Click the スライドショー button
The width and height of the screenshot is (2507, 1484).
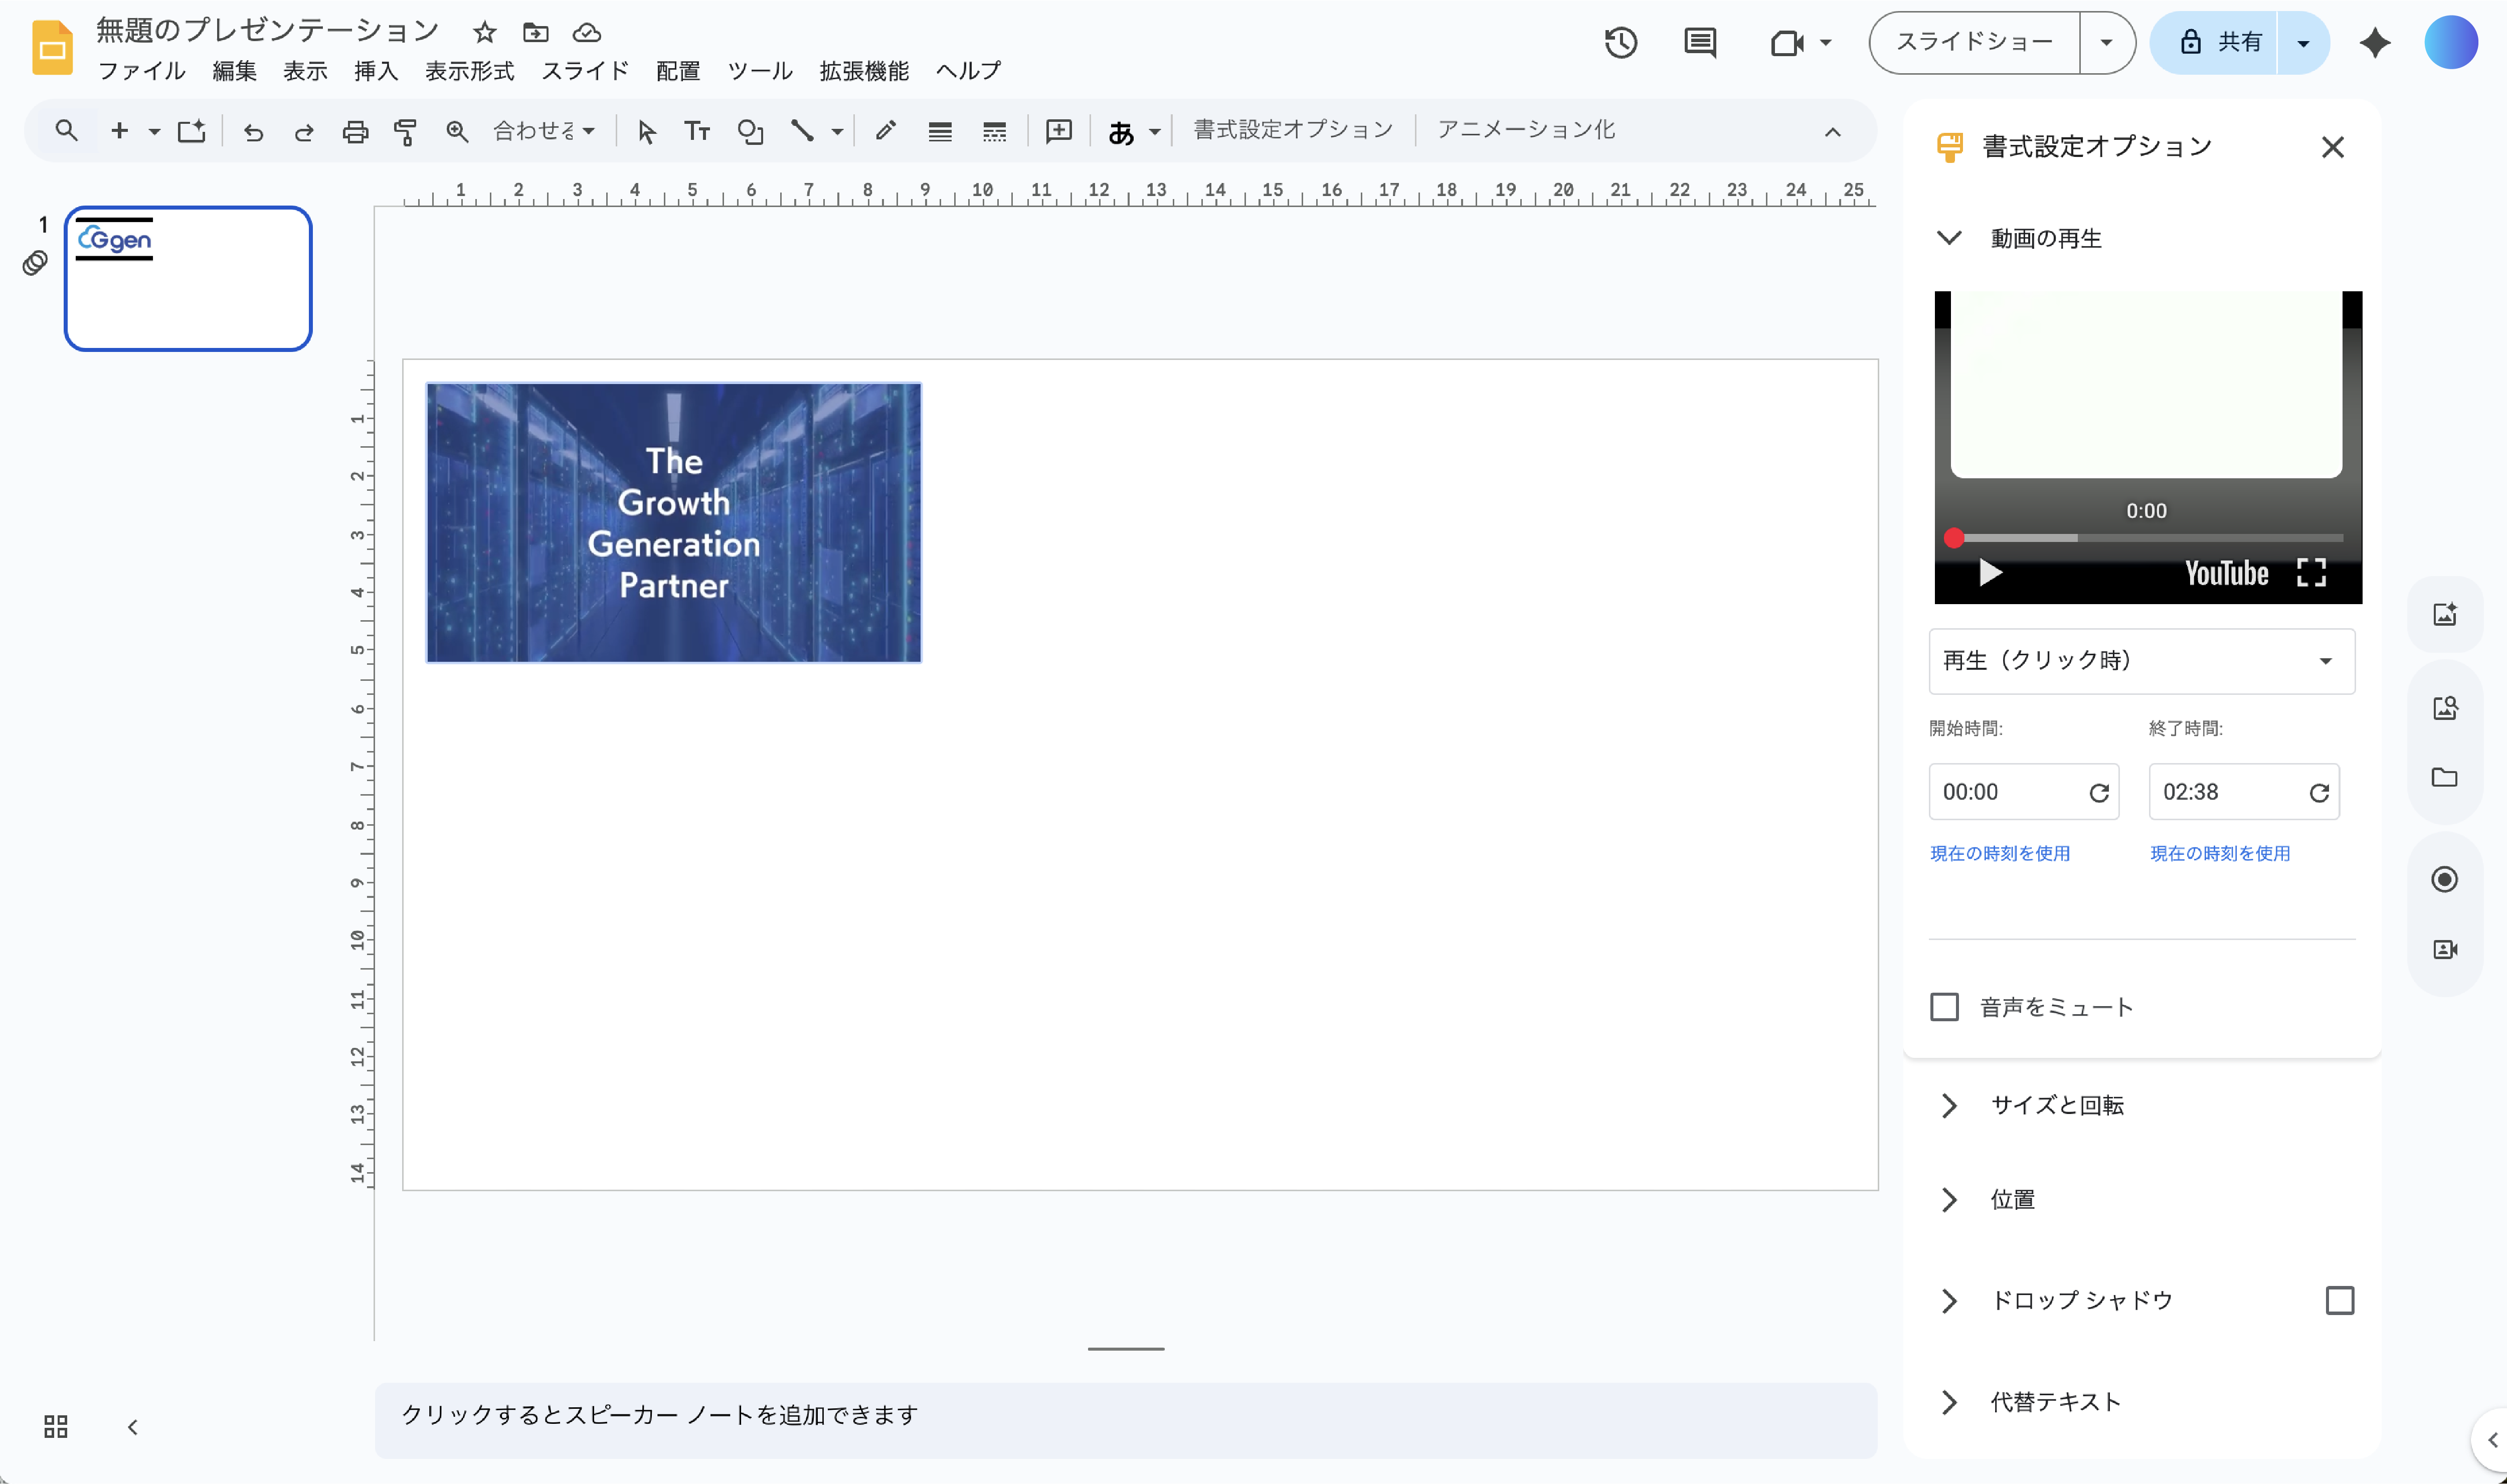pyautogui.click(x=1974, y=42)
